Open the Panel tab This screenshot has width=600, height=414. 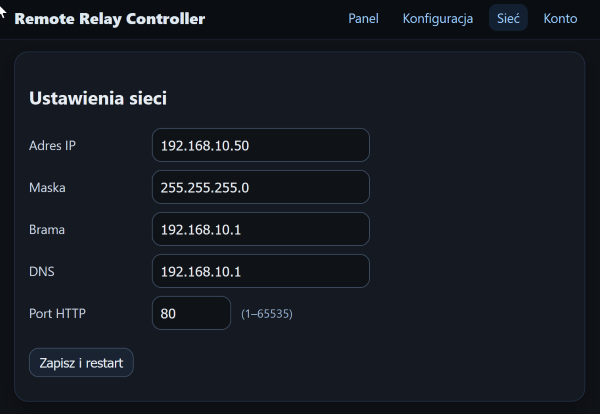pyautogui.click(x=363, y=19)
